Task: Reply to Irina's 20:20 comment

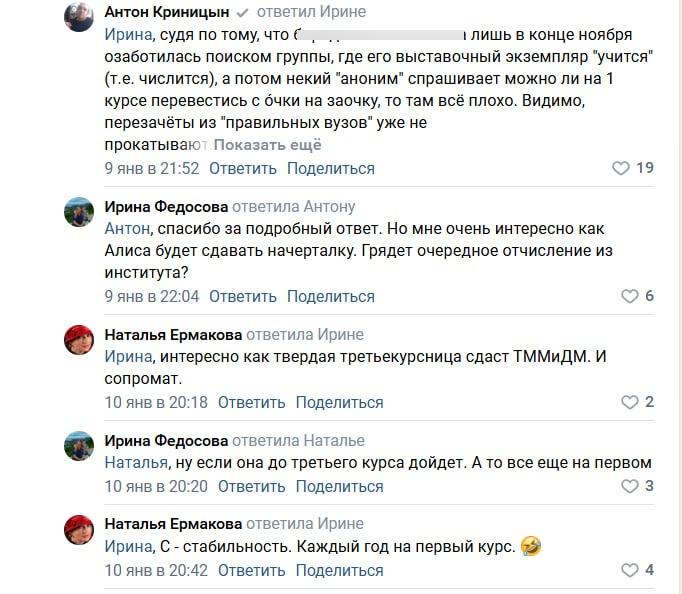Action: (x=251, y=486)
